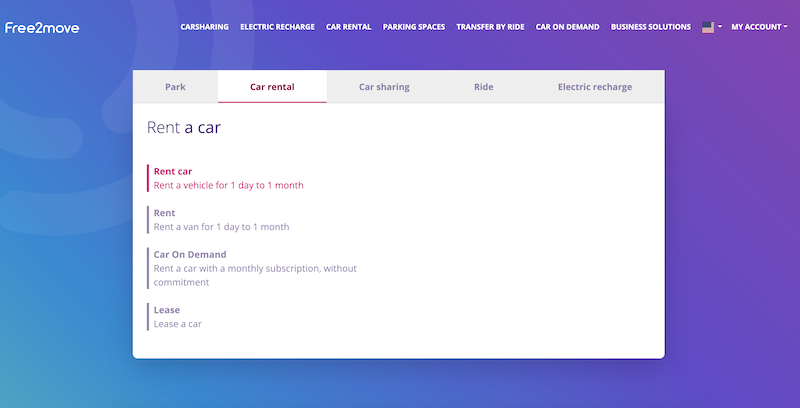Image resolution: width=800 pixels, height=408 pixels.
Task: Choose Rent car for 1 day to 1 month
Action: [x=226, y=178]
